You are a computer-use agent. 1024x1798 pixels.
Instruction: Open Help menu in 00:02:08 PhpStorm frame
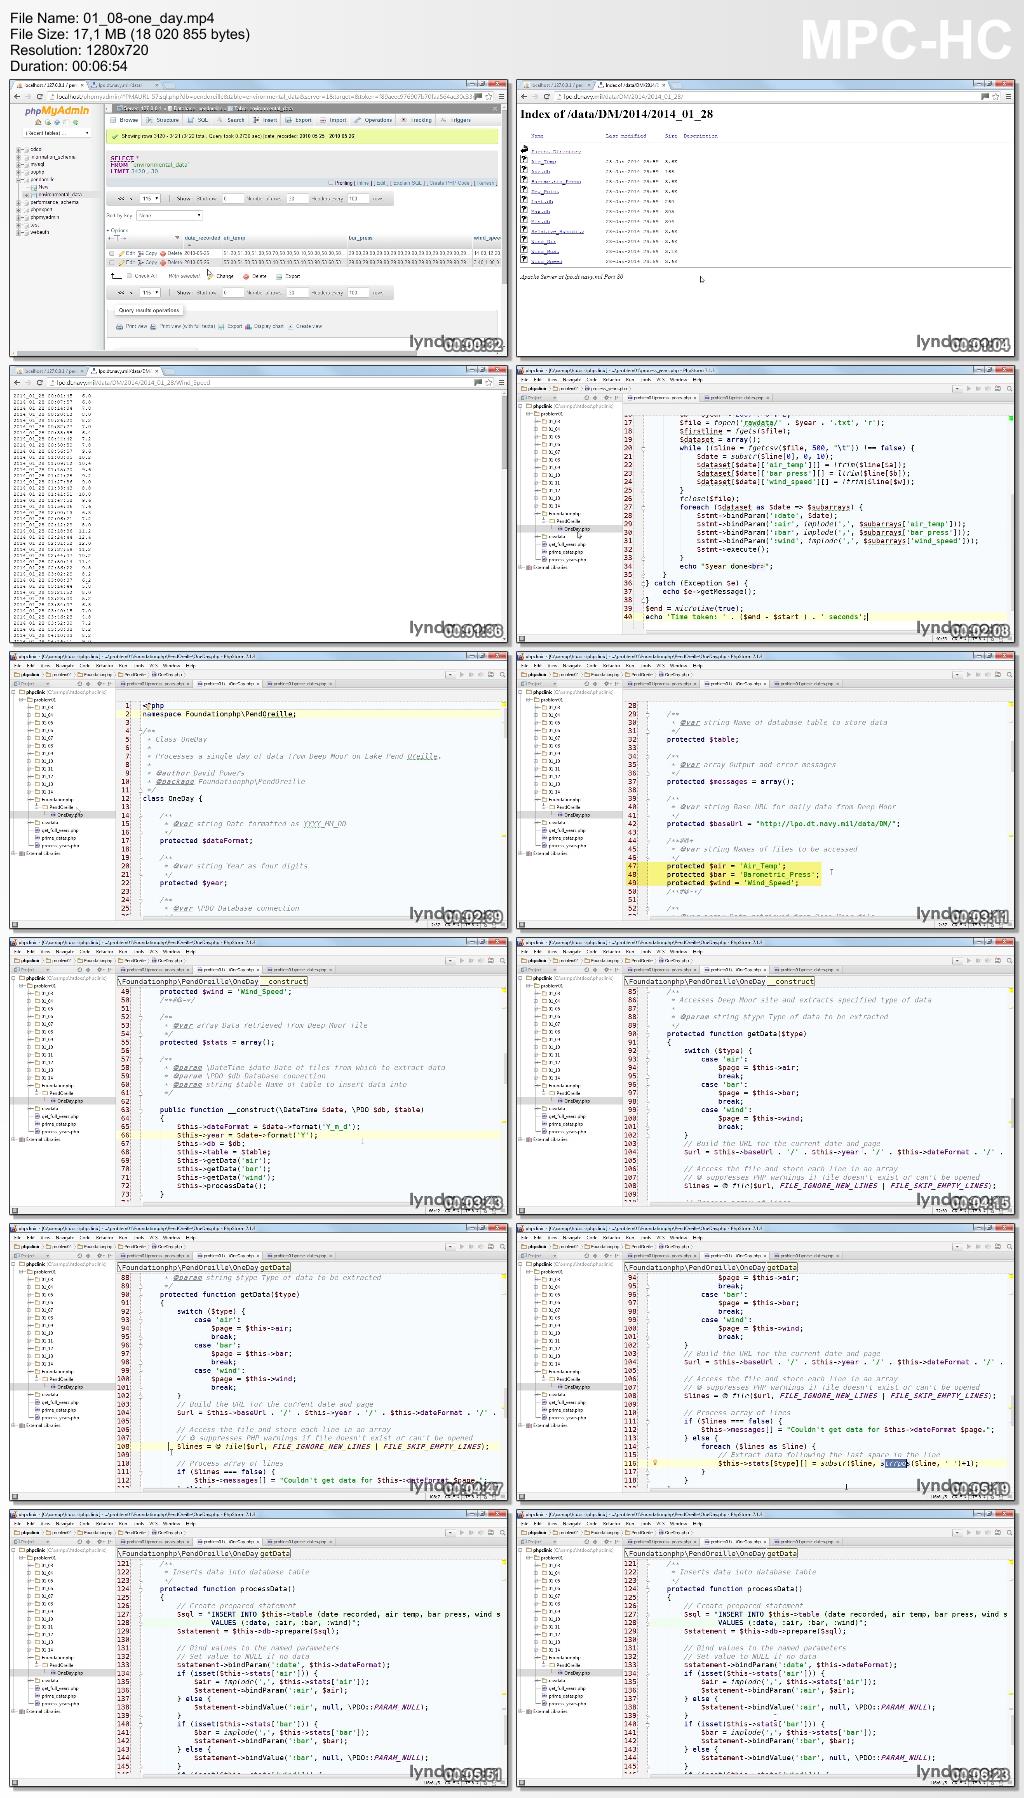click(698, 380)
